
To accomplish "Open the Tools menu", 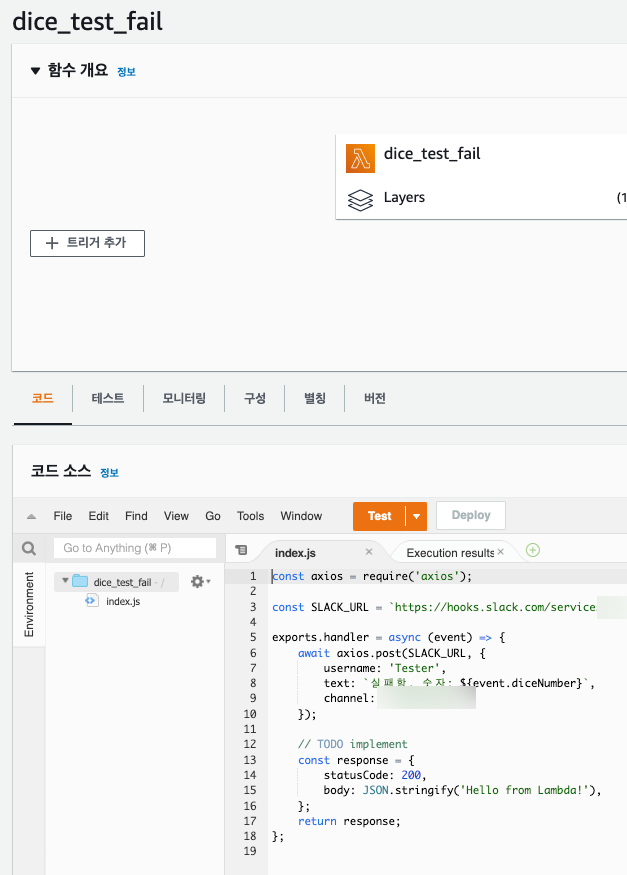I will click(250, 516).
